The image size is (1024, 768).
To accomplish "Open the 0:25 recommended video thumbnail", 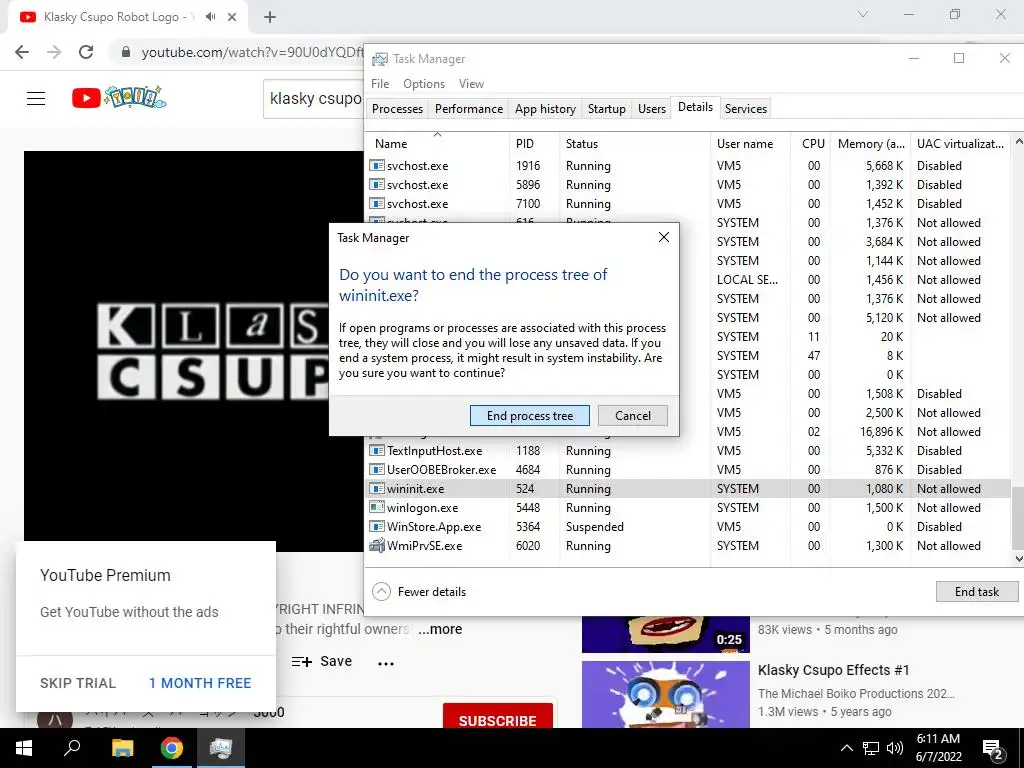I will tap(665, 634).
